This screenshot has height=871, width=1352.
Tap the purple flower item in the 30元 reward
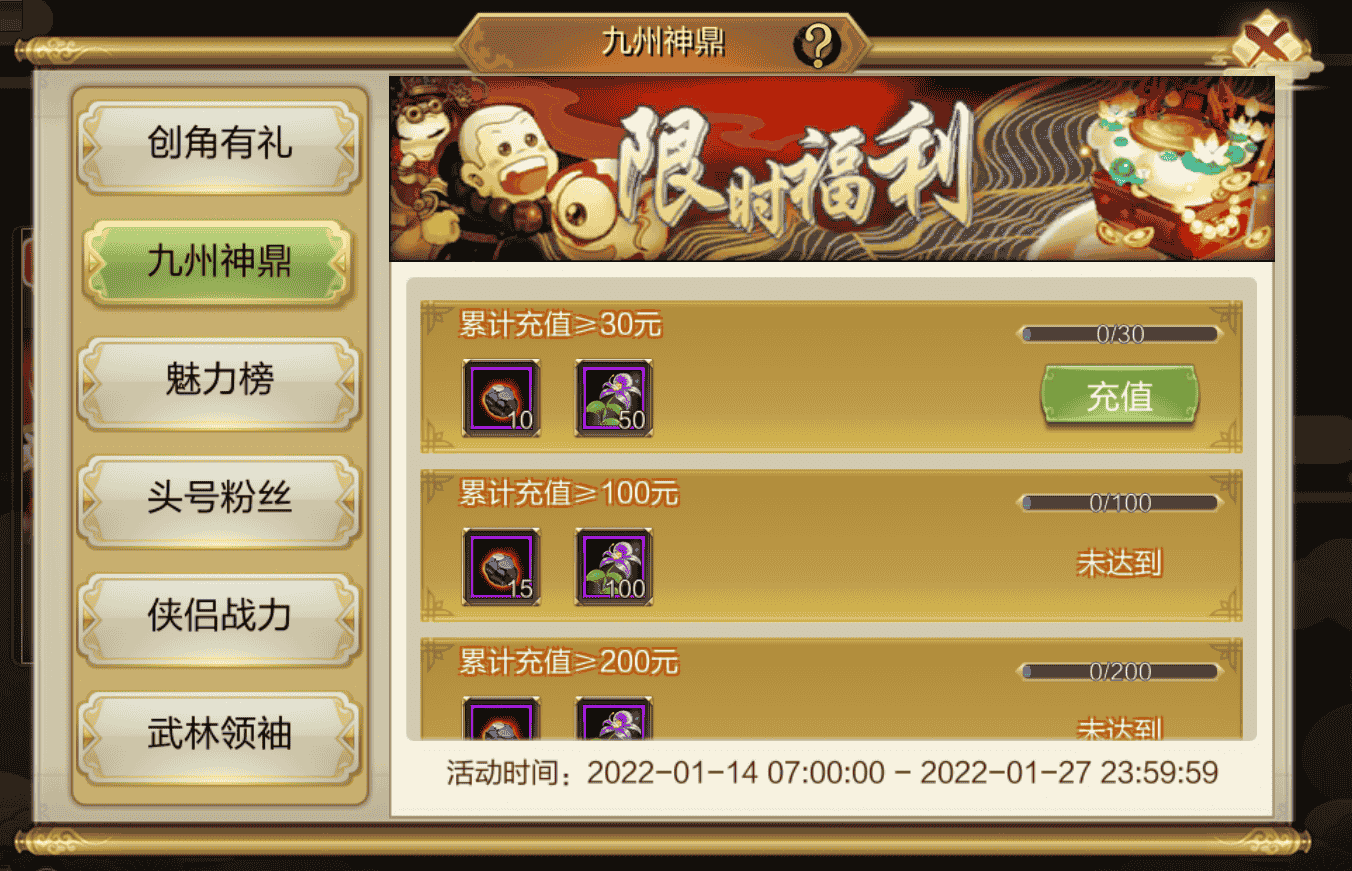click(x=614, y=398)
